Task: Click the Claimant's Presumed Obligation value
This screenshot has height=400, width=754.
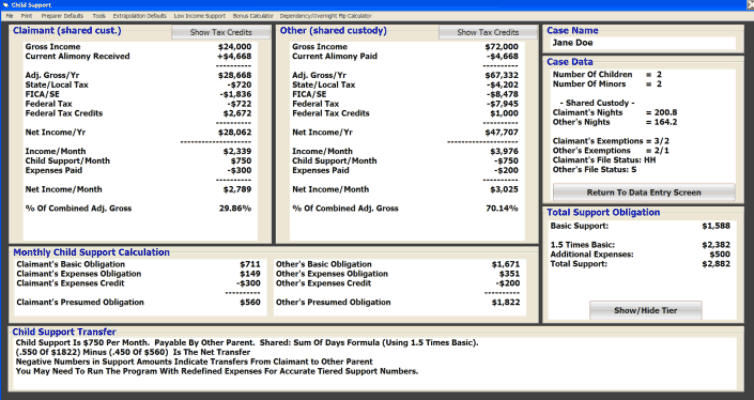Action: [x=249, y=302]
